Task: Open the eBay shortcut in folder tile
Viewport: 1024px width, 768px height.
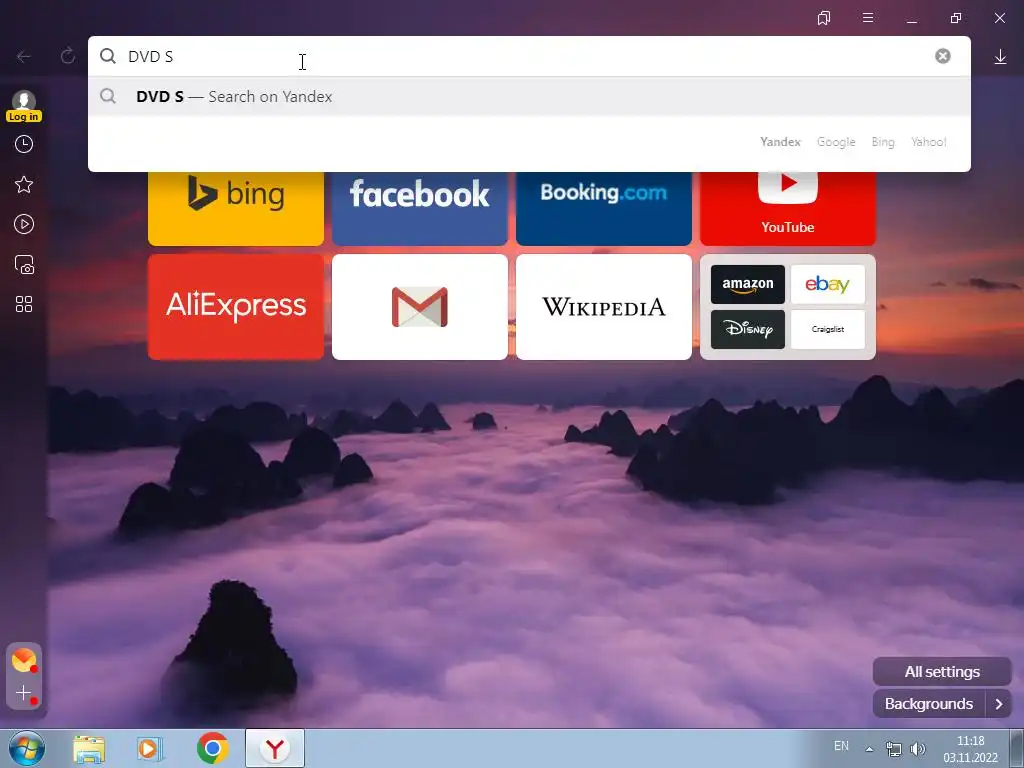Action: [827, 285]
